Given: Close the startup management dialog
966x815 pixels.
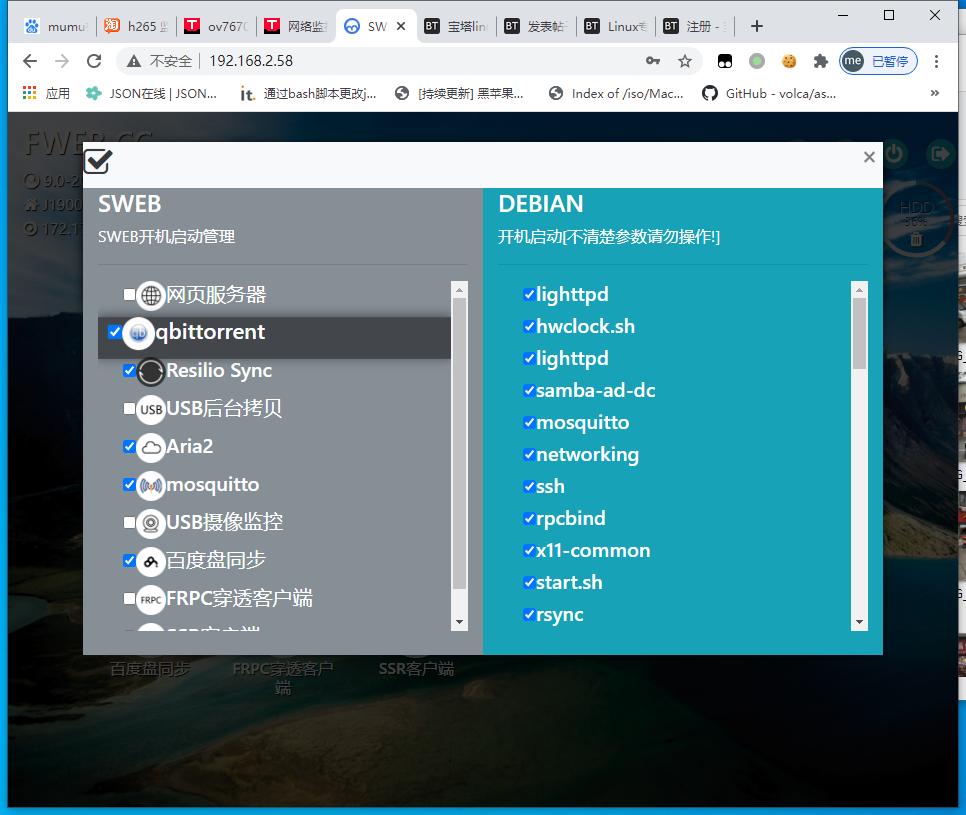Looking at the screenshot, I should click(869, 157).
